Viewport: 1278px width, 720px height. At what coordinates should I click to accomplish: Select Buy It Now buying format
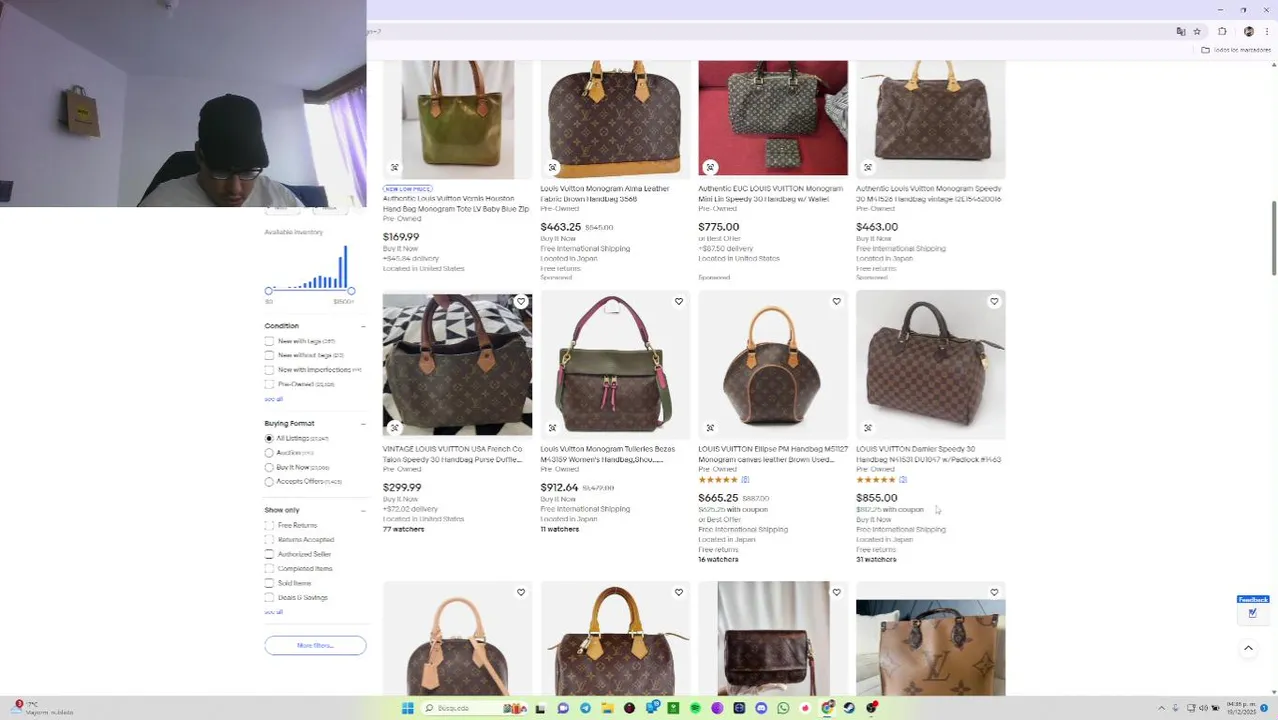[x=269, y=467]
